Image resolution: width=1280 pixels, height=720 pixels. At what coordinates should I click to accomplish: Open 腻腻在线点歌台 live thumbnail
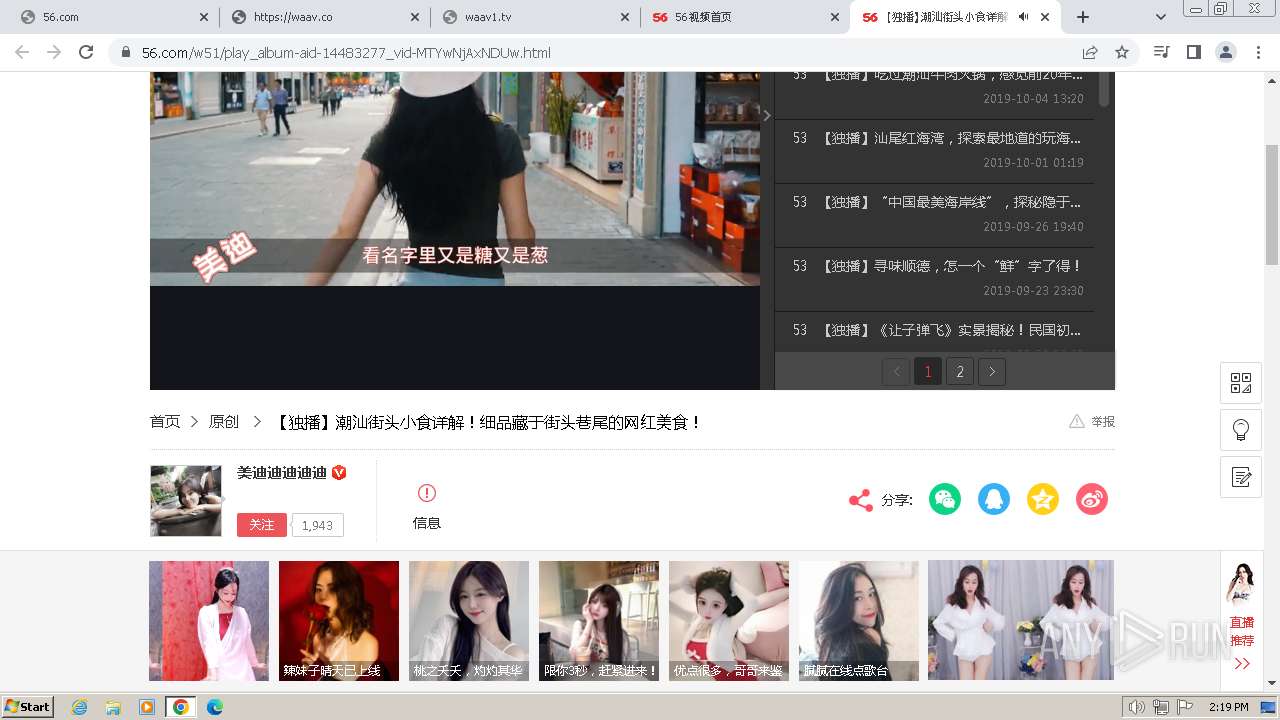[x=859, y=621]
